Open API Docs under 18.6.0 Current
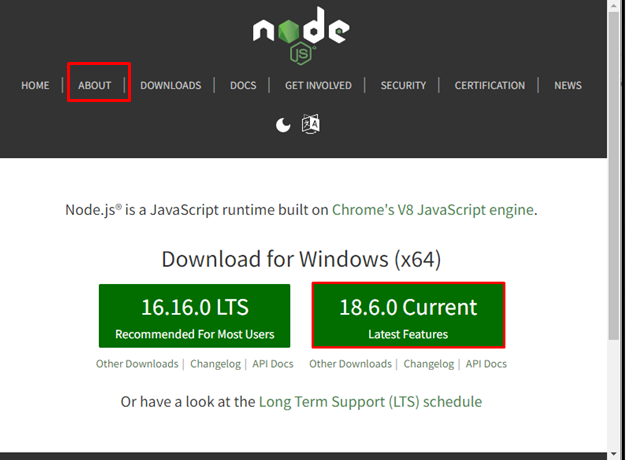 coord(486,364)
